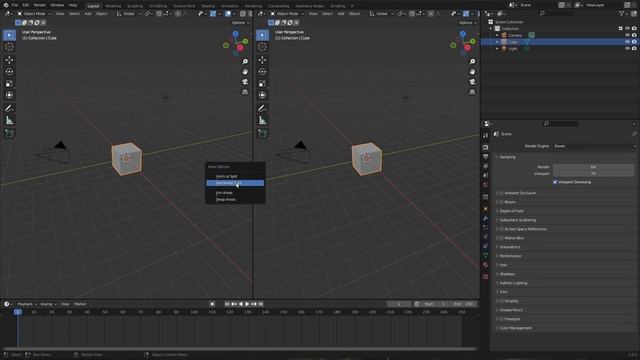Switch to the Layout workspace tab

coord(93,6)
